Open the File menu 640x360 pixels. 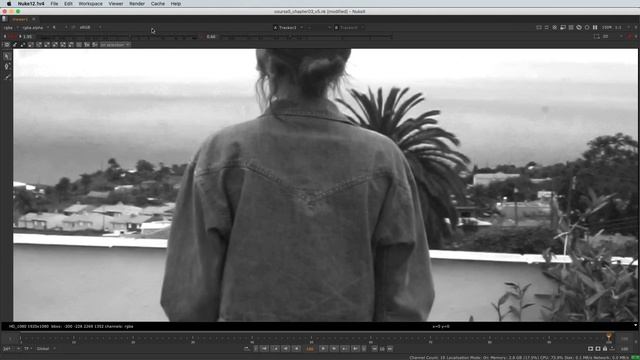click(x=54, y=4)
